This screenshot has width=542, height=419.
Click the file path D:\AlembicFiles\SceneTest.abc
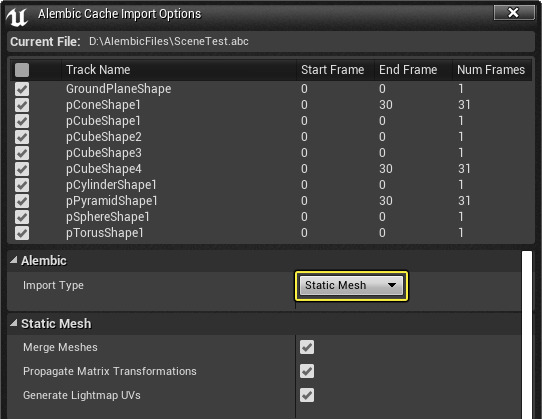tap(169, 41)
